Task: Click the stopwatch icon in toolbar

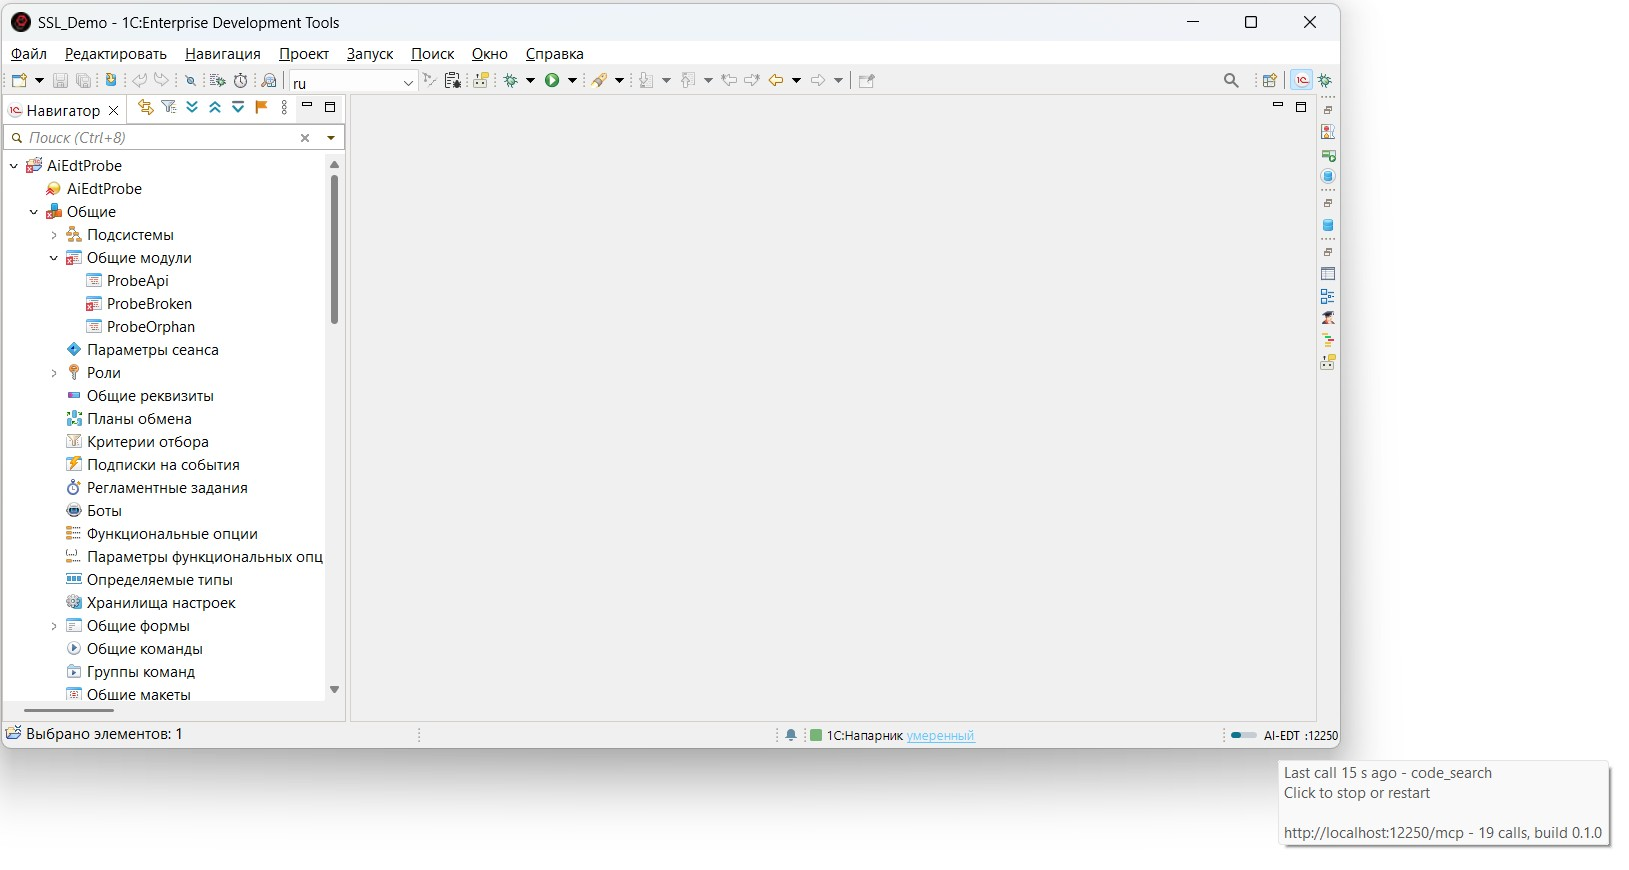Action: [241, 81]
